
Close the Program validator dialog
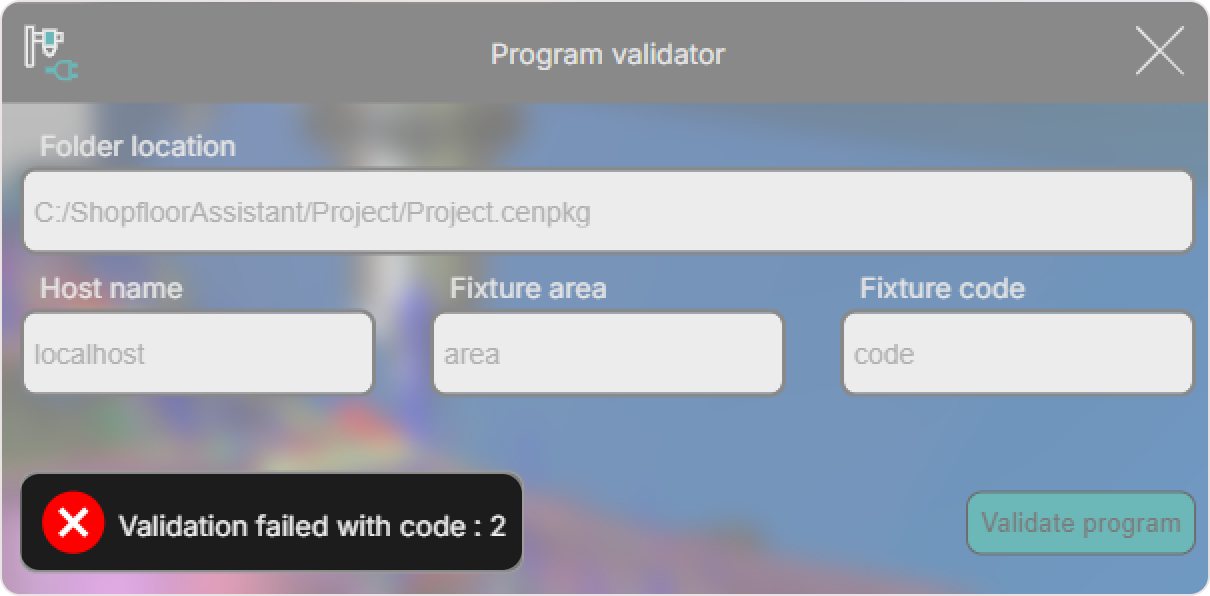click(x=1159, y=51)
